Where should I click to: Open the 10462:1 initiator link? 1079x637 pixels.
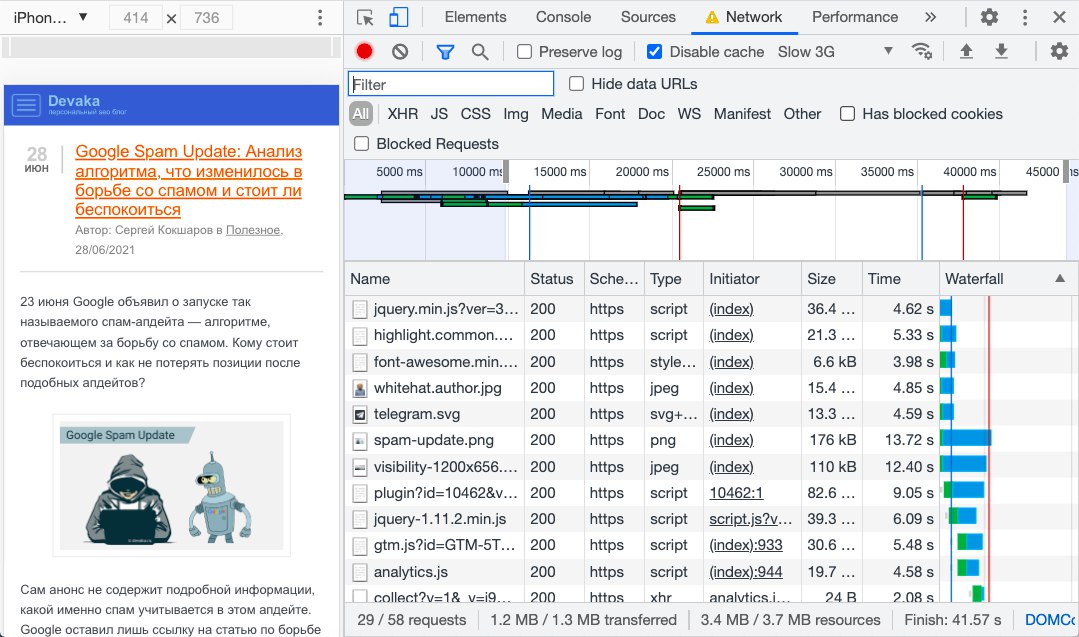tap(736, 493)
